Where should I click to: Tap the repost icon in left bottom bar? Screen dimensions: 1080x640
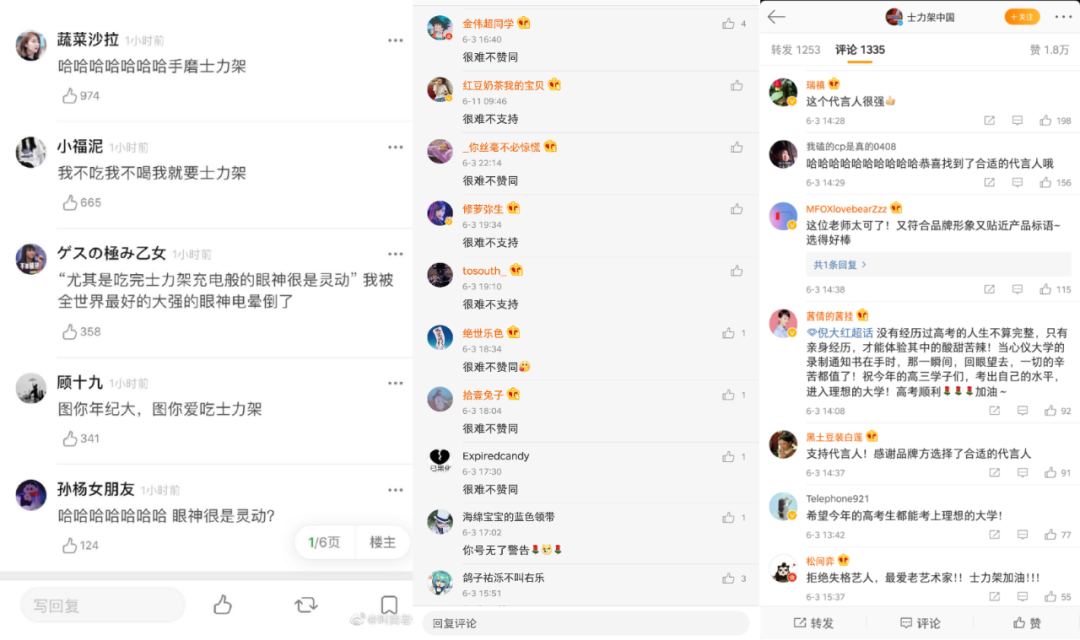(306, 605)
